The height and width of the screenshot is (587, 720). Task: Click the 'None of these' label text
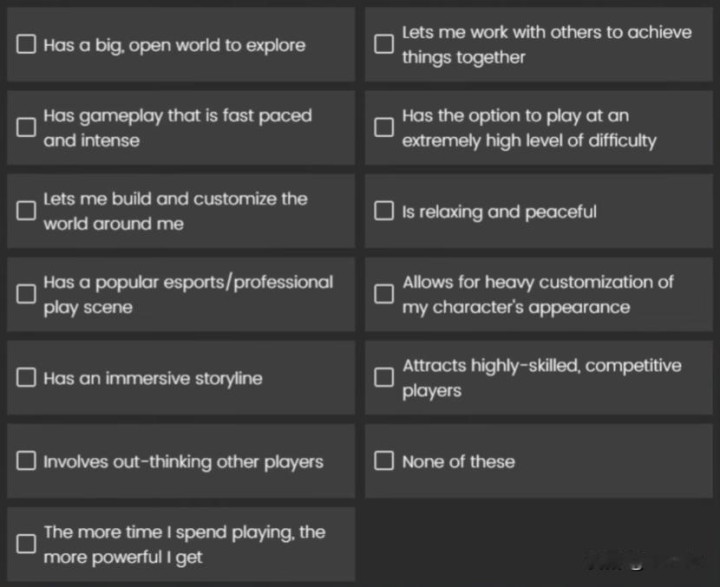pos(458,461)
